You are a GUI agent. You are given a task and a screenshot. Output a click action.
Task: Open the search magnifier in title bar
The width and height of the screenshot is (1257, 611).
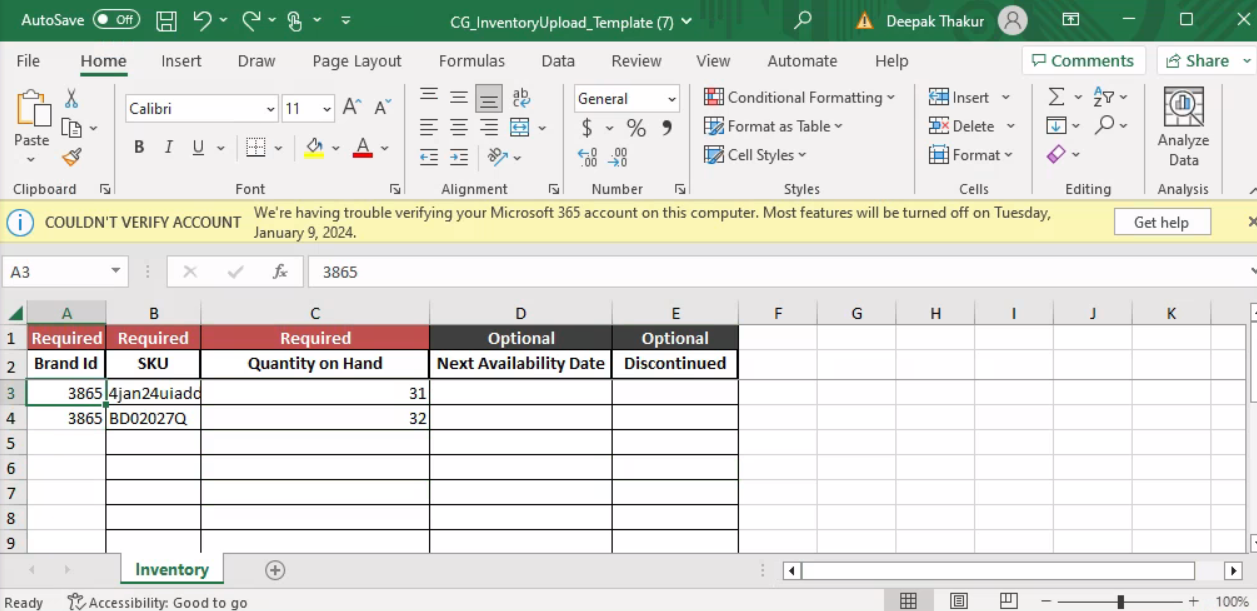click(x=802, y=20)
